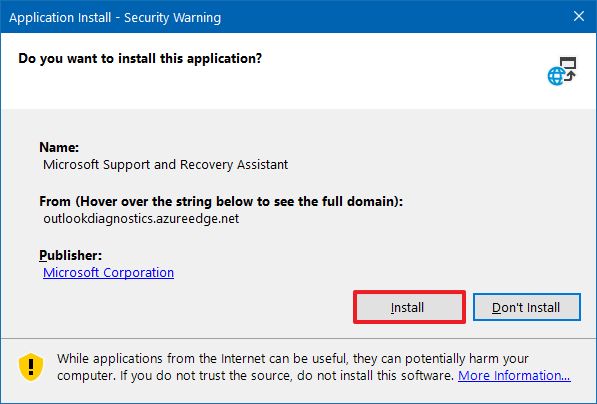Click the Application Install title bar text
Viewport: 597px width, 404px height.
click(x=115, y=18)
